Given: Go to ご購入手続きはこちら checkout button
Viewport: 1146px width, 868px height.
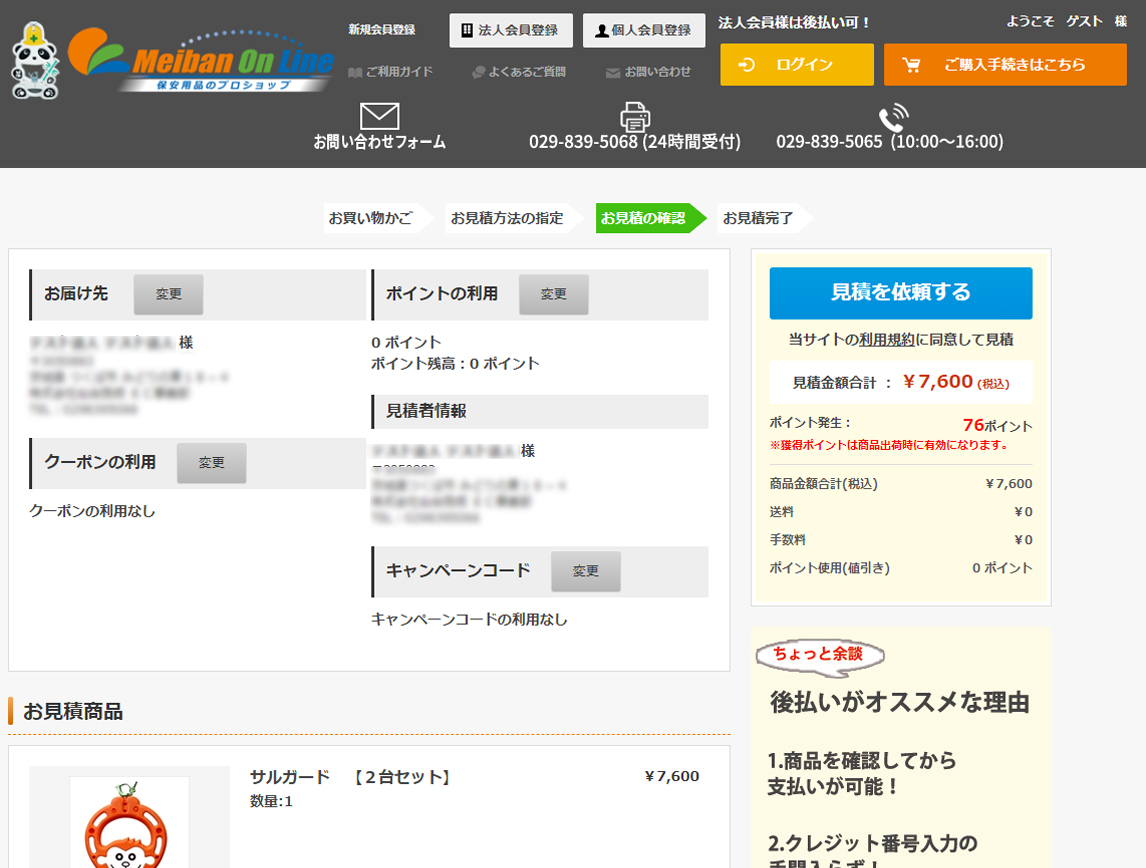Looking at the screenshot, I should point(1004,65).
